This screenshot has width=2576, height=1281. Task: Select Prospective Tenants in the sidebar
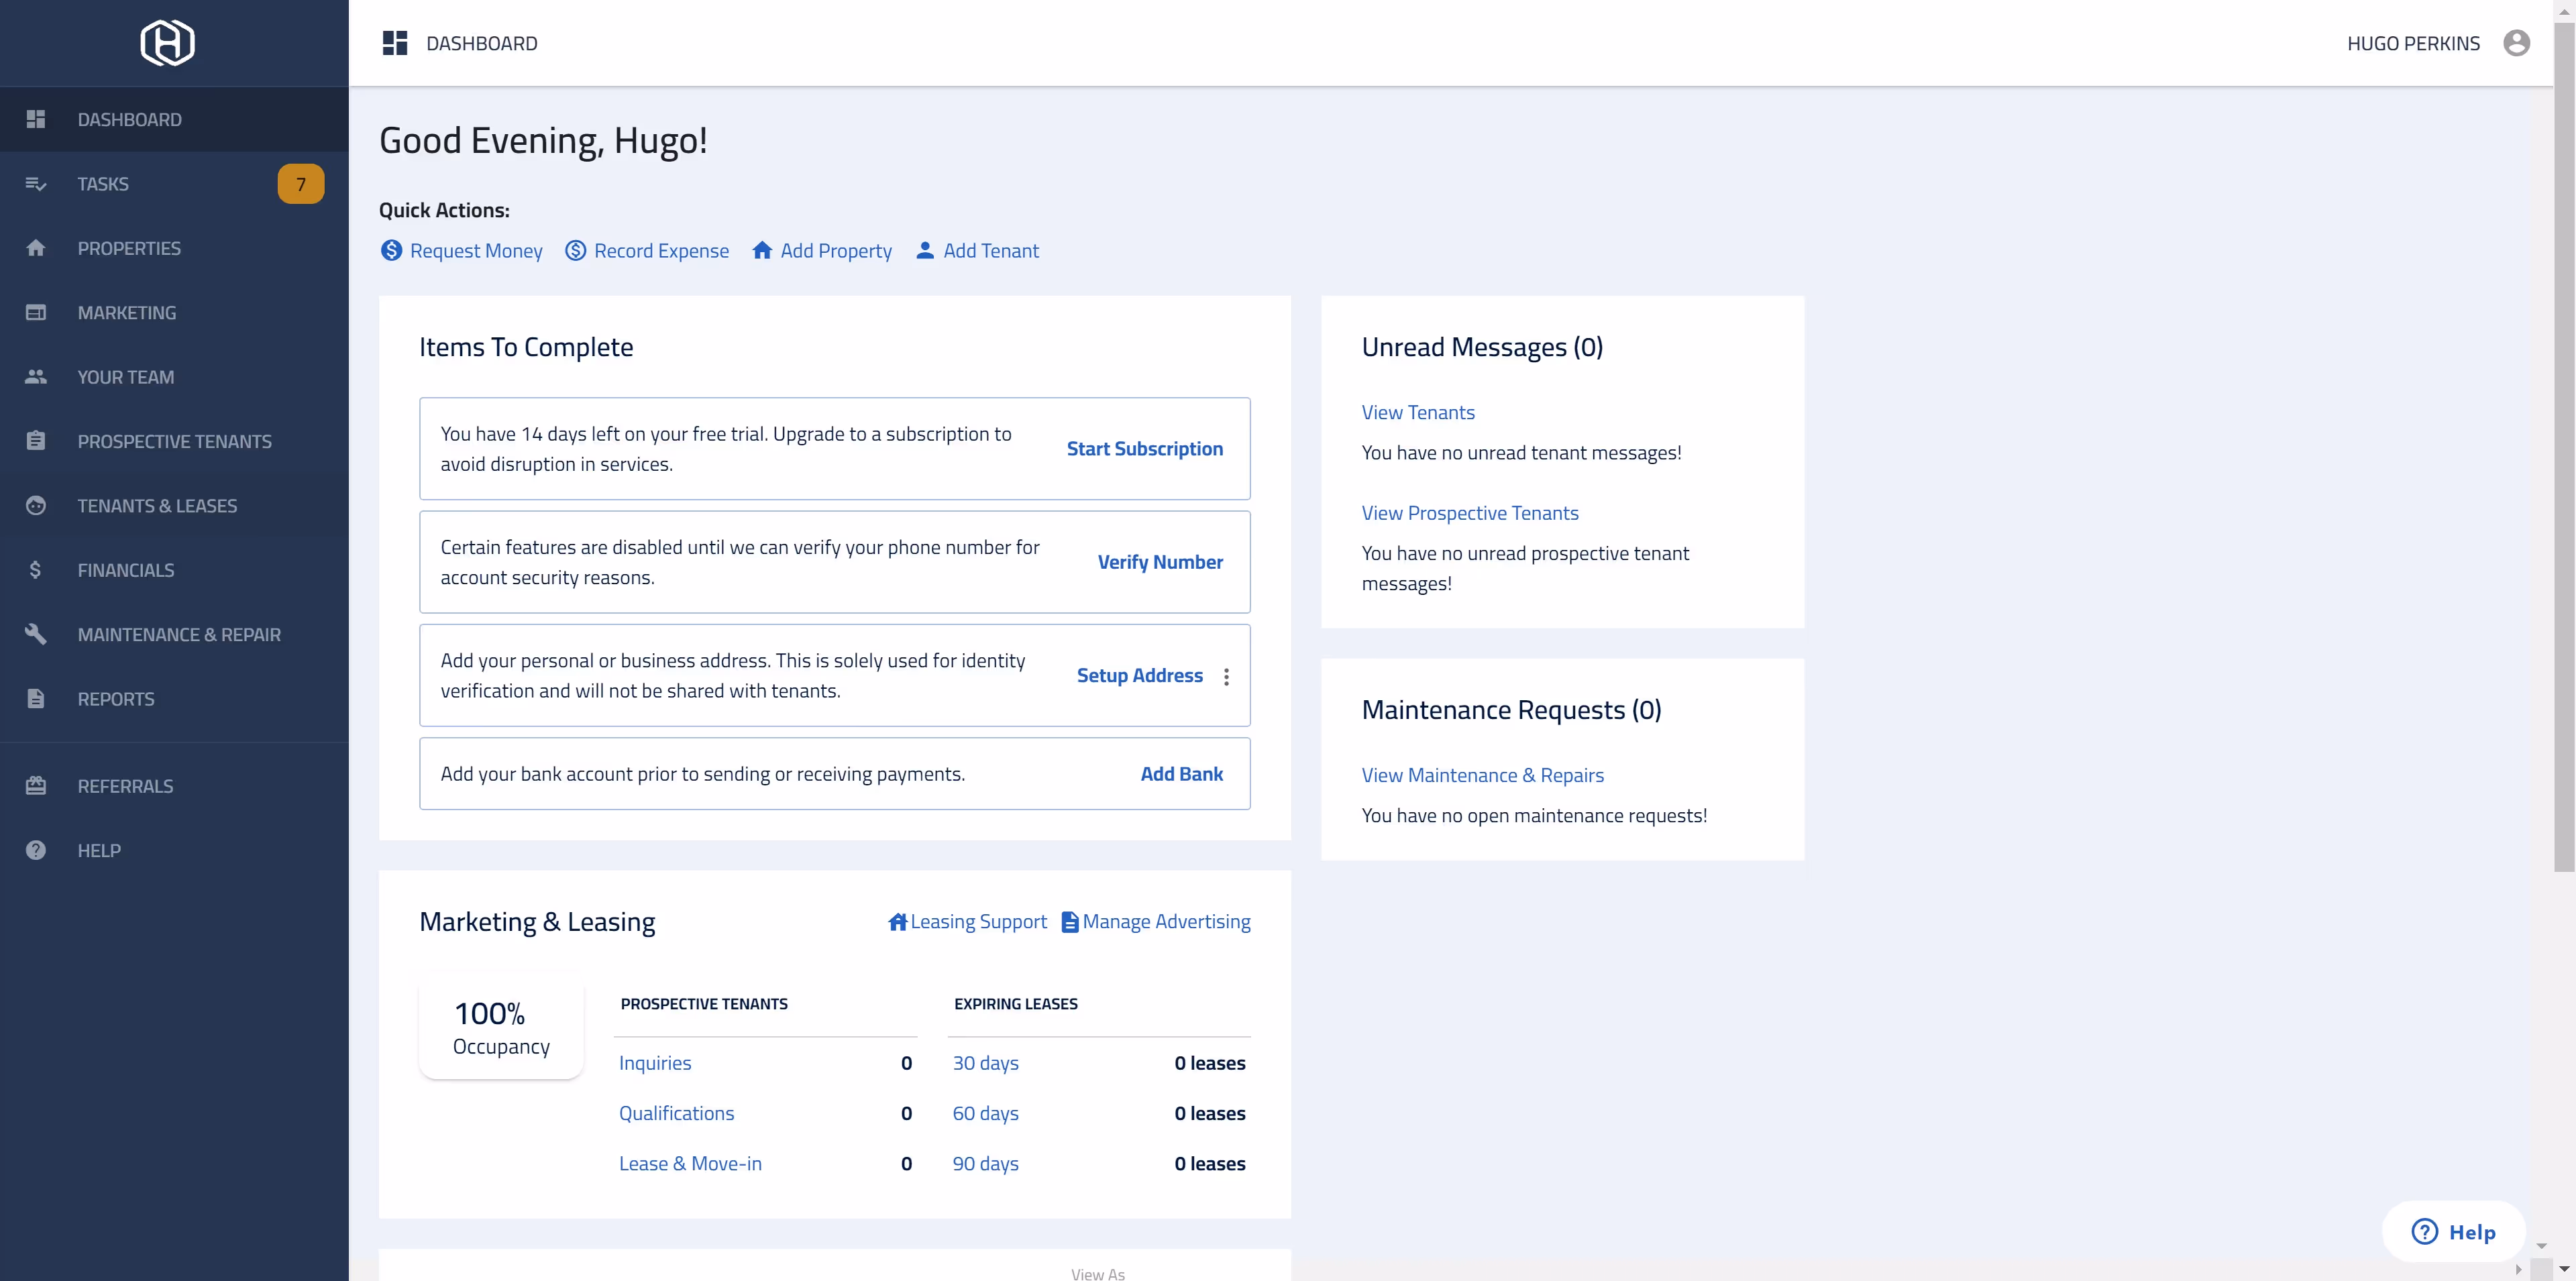(x=174, y=441)
